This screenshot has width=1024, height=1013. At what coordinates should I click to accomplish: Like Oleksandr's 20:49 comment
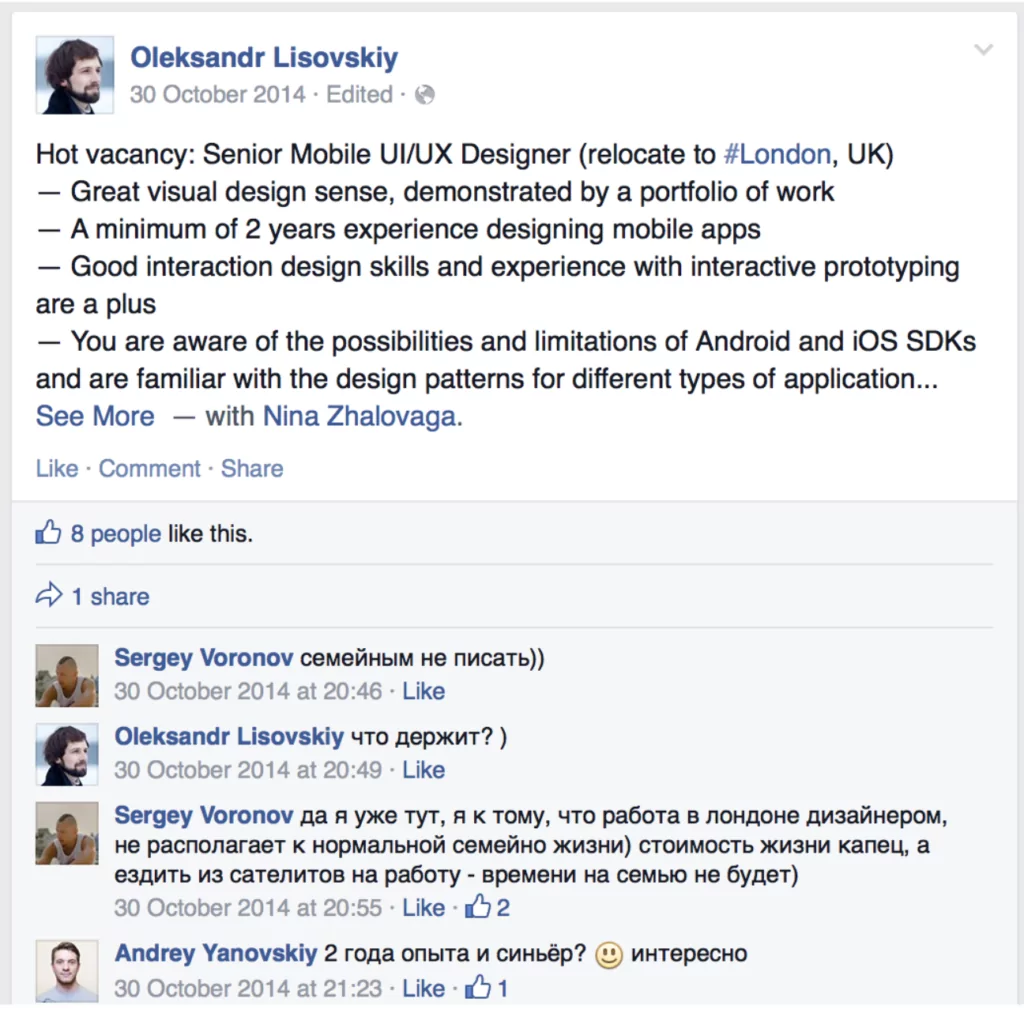pyautogui.click(x=424, y=770)
